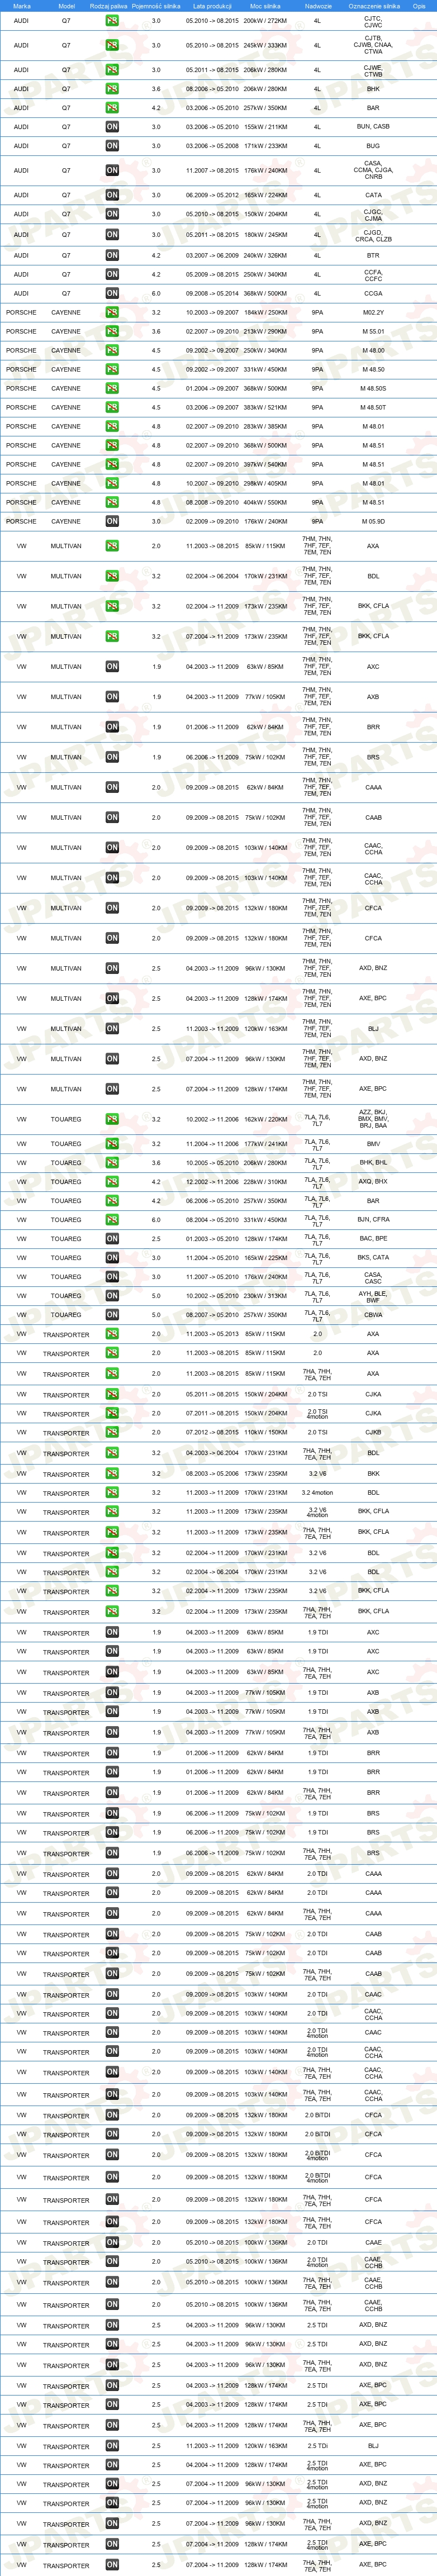Select the 245kW / 333KM power value
The image size is (437, 2576).
coord(265,45)
